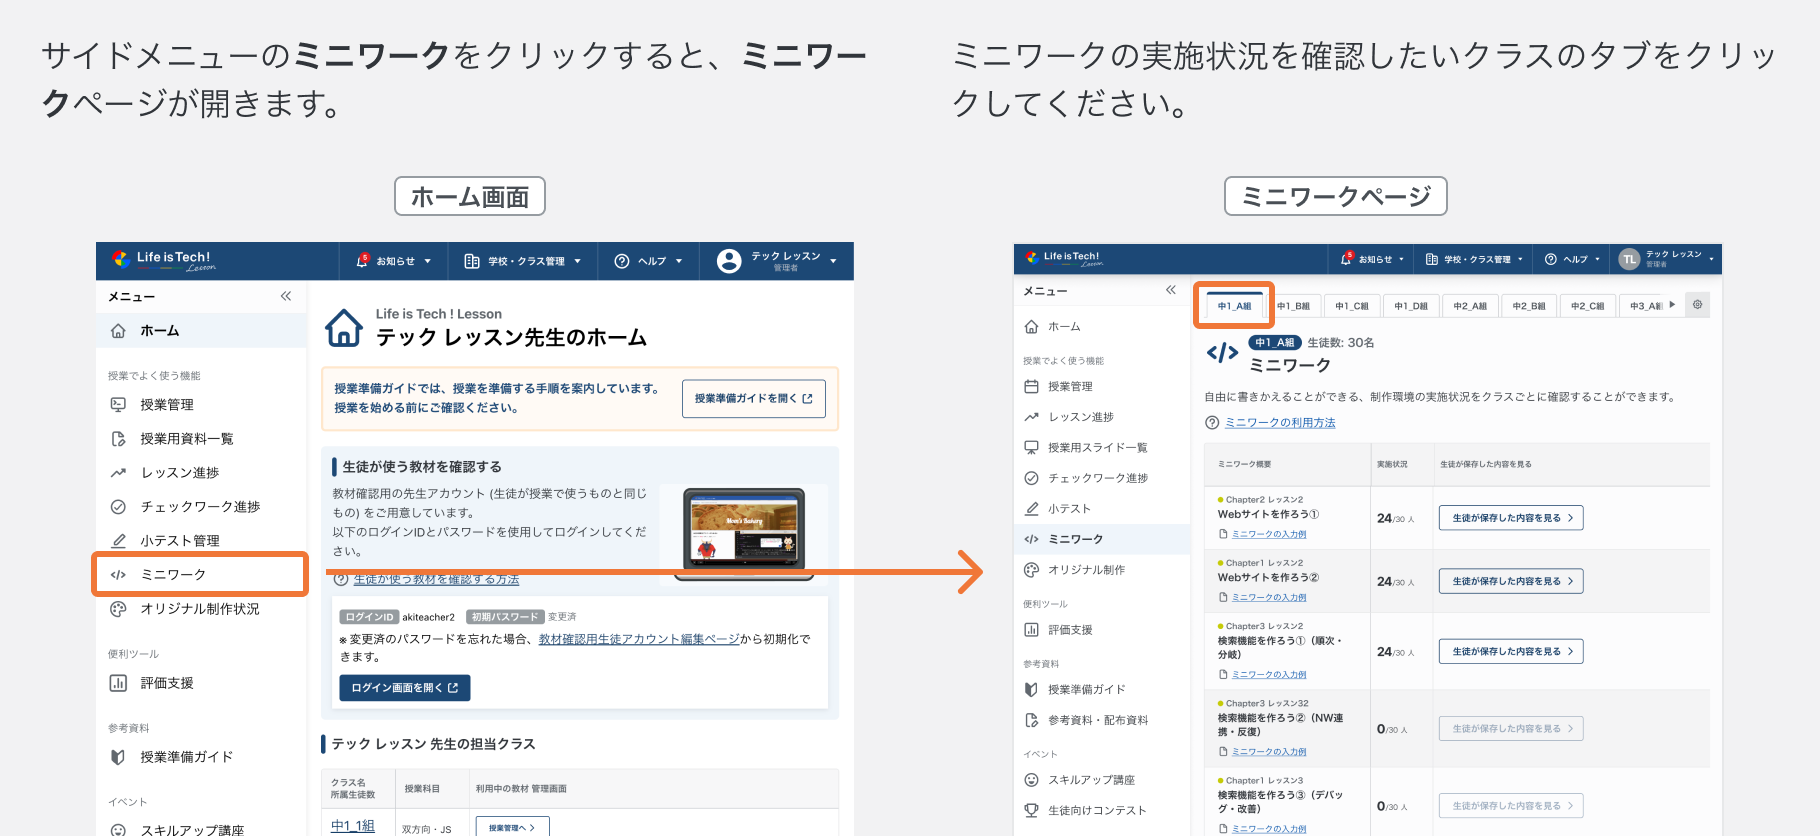Screen dimensions: 1820x836
Task: Switch to the 中2_B組 class tab
Action: click(x=1529, y=306)
